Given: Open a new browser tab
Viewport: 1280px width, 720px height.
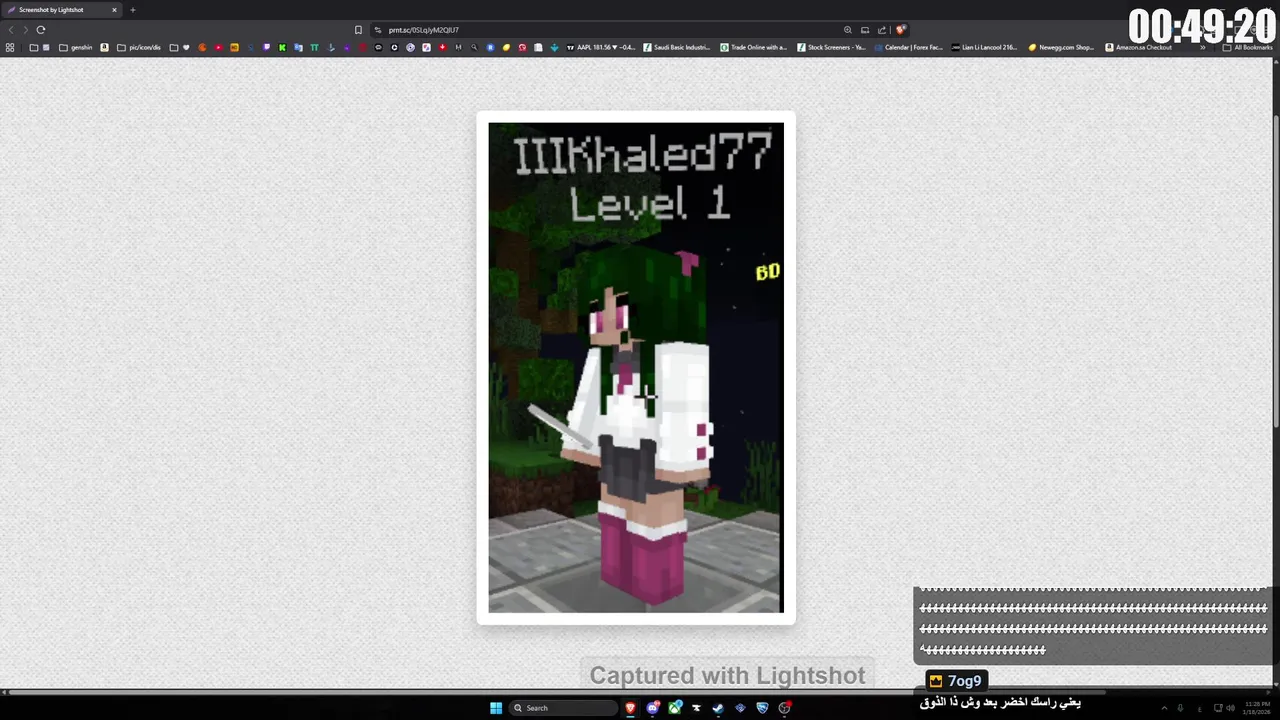Looking at the screenshot, I should pos(133,10).
